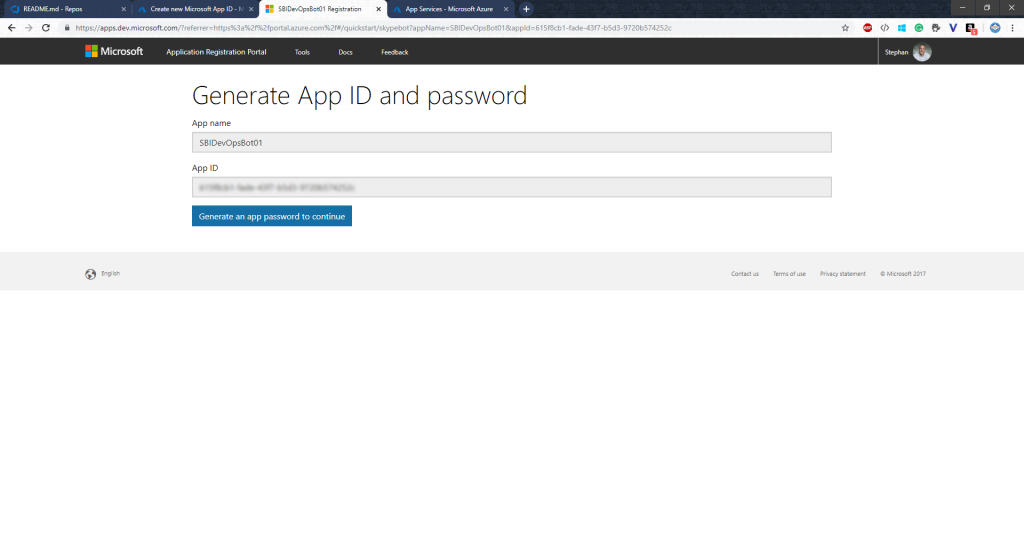Image resolution: width=1024 pixels, height=555 pixels.
Task: Go back to the previous page
Action: [12, 28]
